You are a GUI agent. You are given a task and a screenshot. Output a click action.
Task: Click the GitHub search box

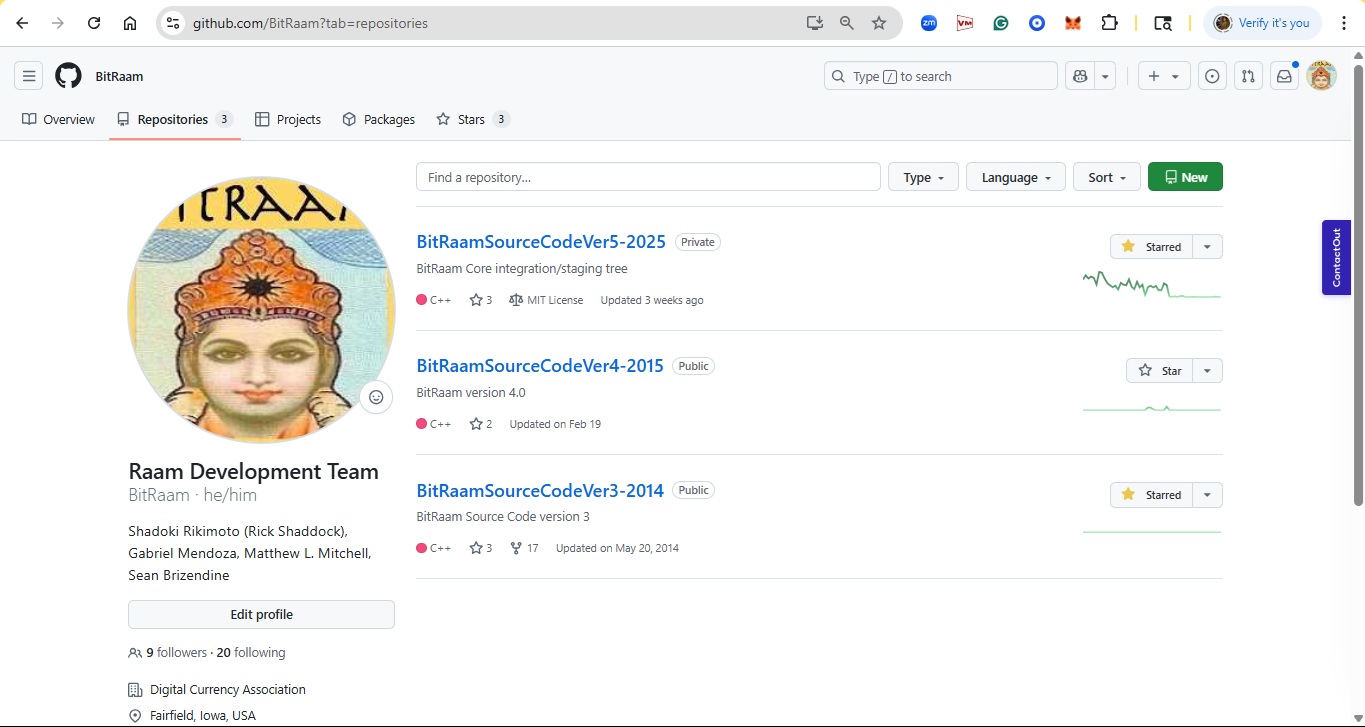click(940, 76)
